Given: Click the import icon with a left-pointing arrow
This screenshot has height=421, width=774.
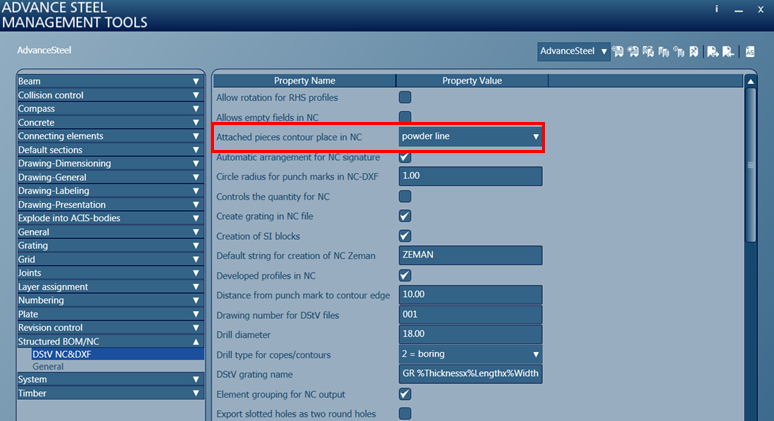Looking at the screenshot, I should (728, 51).
